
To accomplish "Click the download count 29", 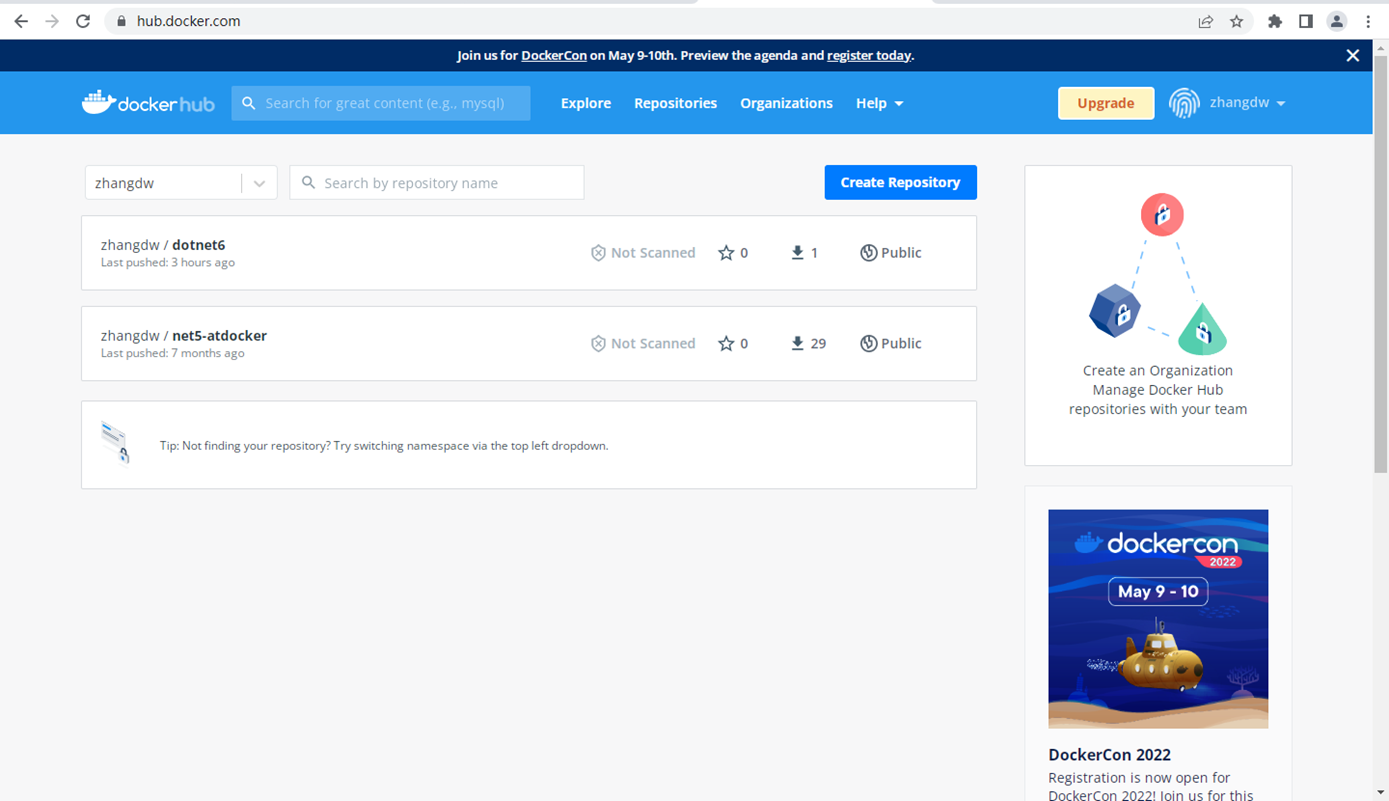I will (x=818, y=343).
